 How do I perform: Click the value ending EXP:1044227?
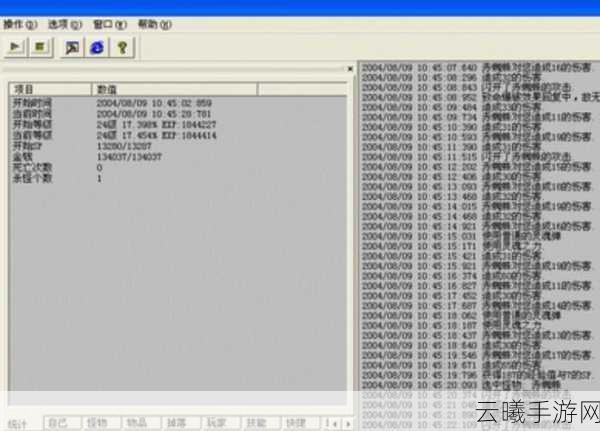click(156, 124)
